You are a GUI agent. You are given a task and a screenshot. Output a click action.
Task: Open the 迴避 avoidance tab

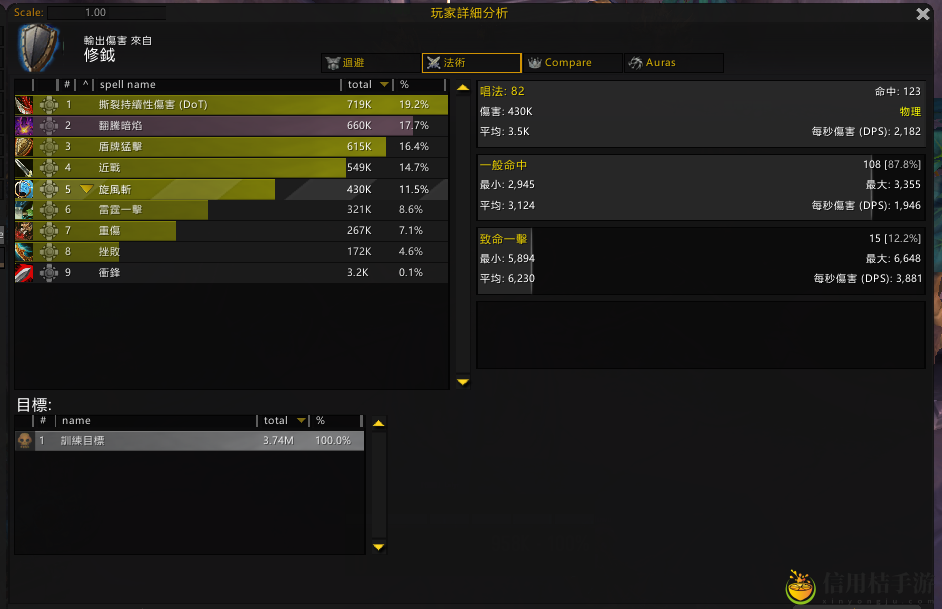(371, 62)
